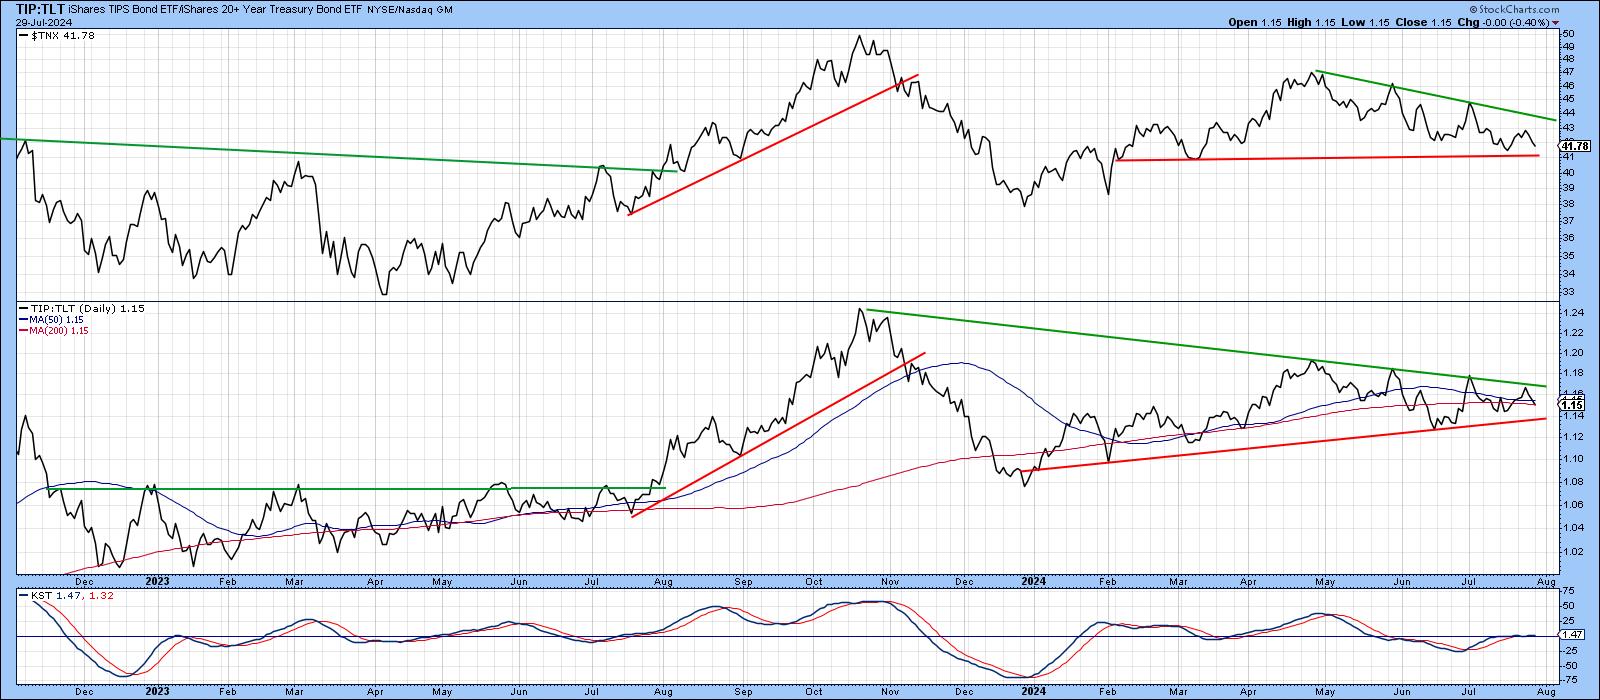Click the 1.02 tick on the ratio axis
1600x700 pixels.
1572,551
